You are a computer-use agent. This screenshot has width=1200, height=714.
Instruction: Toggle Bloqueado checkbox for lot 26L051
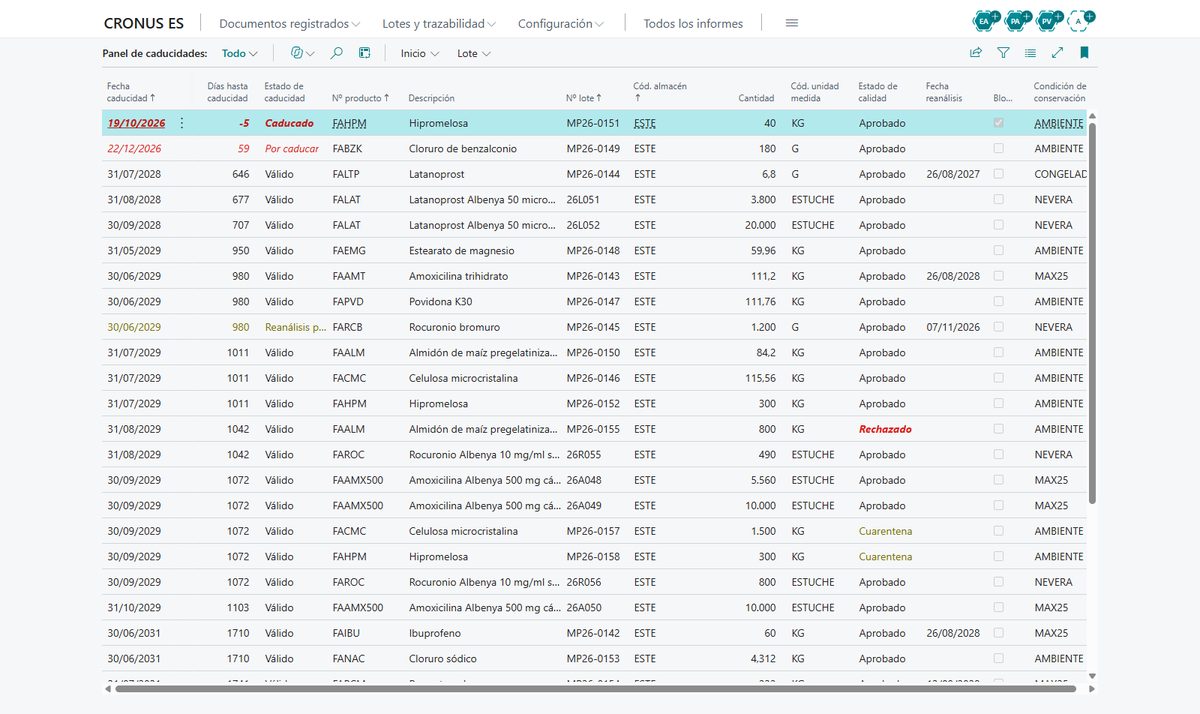pos(999,199)
